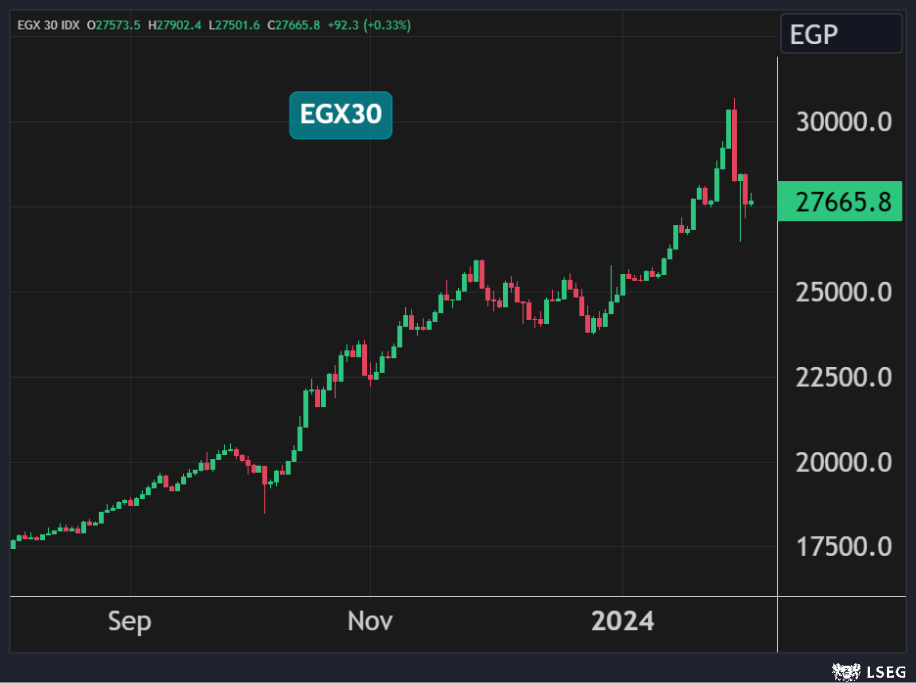Select the Nov marker on time axis
The image size is (916, 683).
pos(370,621)
